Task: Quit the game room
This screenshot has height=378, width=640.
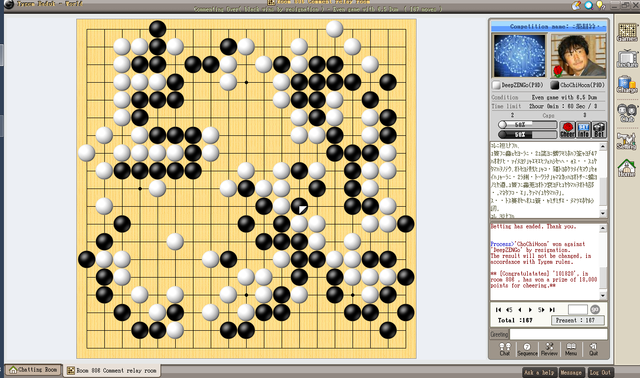Action: 593,349
